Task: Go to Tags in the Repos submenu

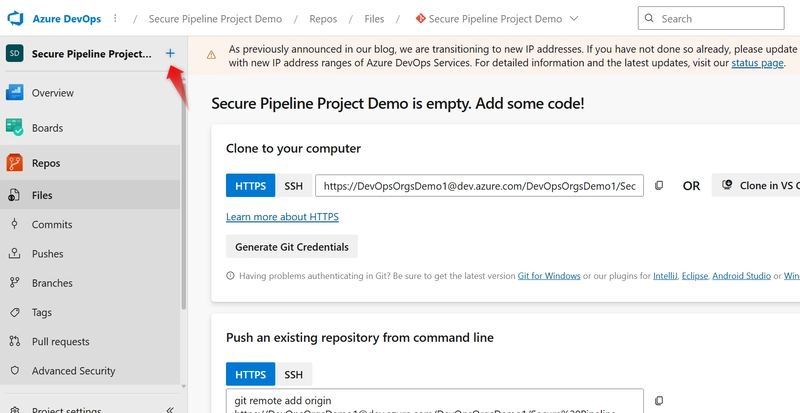Action: 90,312
